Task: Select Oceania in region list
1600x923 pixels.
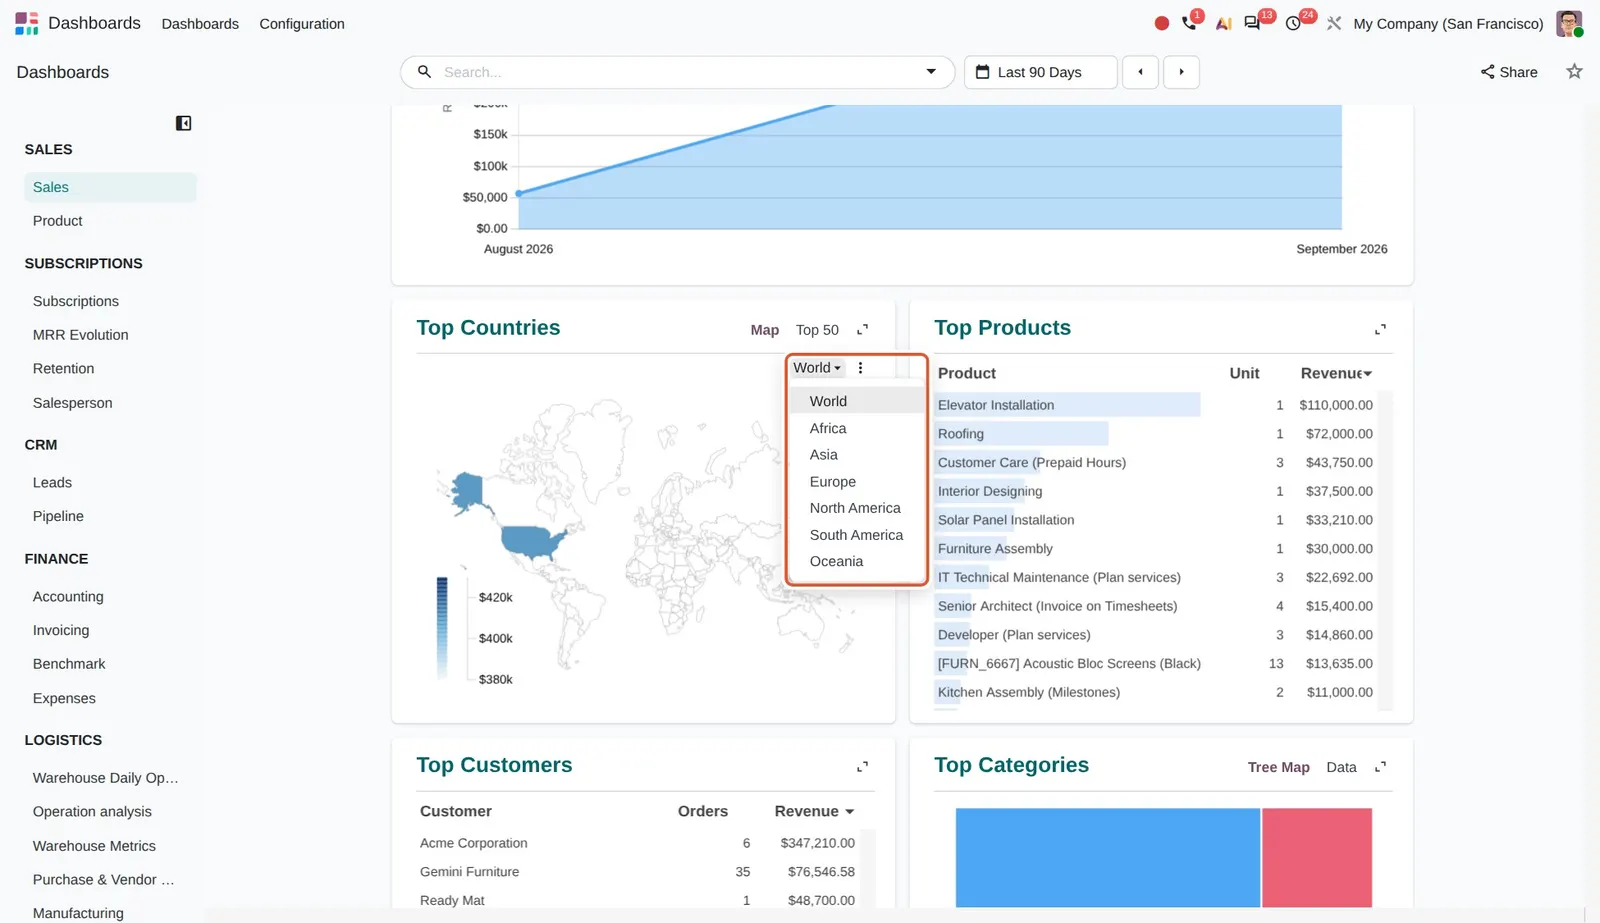Action: [x=856, y=562]
